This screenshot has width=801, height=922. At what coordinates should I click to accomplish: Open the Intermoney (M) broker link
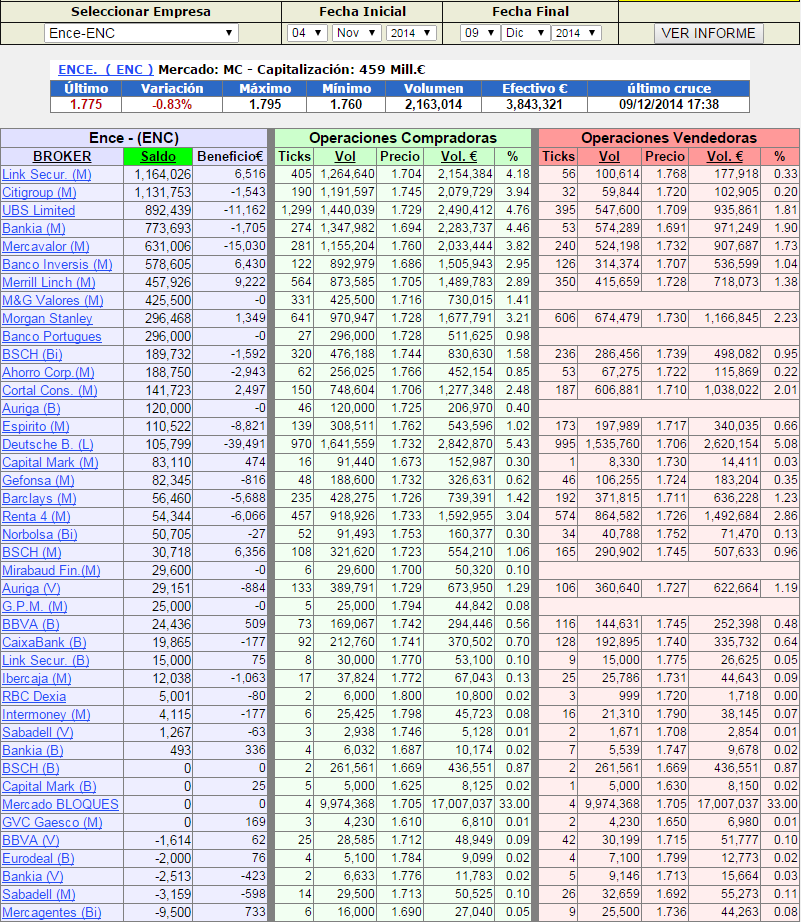point(46,714)
